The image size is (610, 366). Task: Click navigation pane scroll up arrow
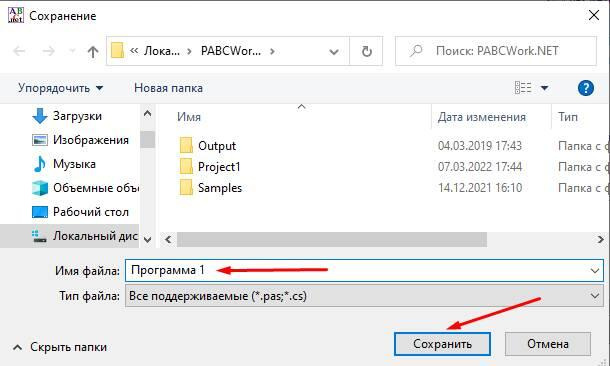(x=147, y=114)
